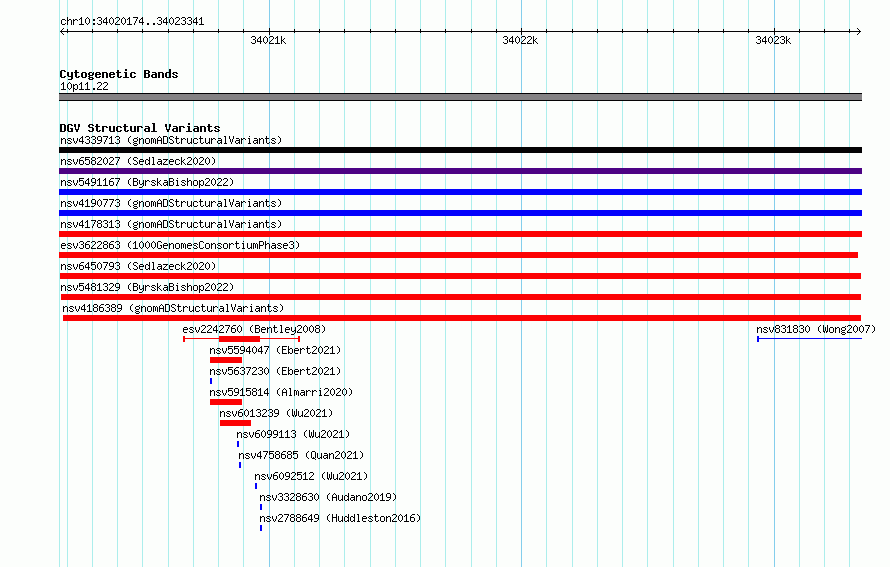This screenshot has width=890, height=567.
Task: Click the blue nsv4758685 tick mark
Action: [240, 465]
